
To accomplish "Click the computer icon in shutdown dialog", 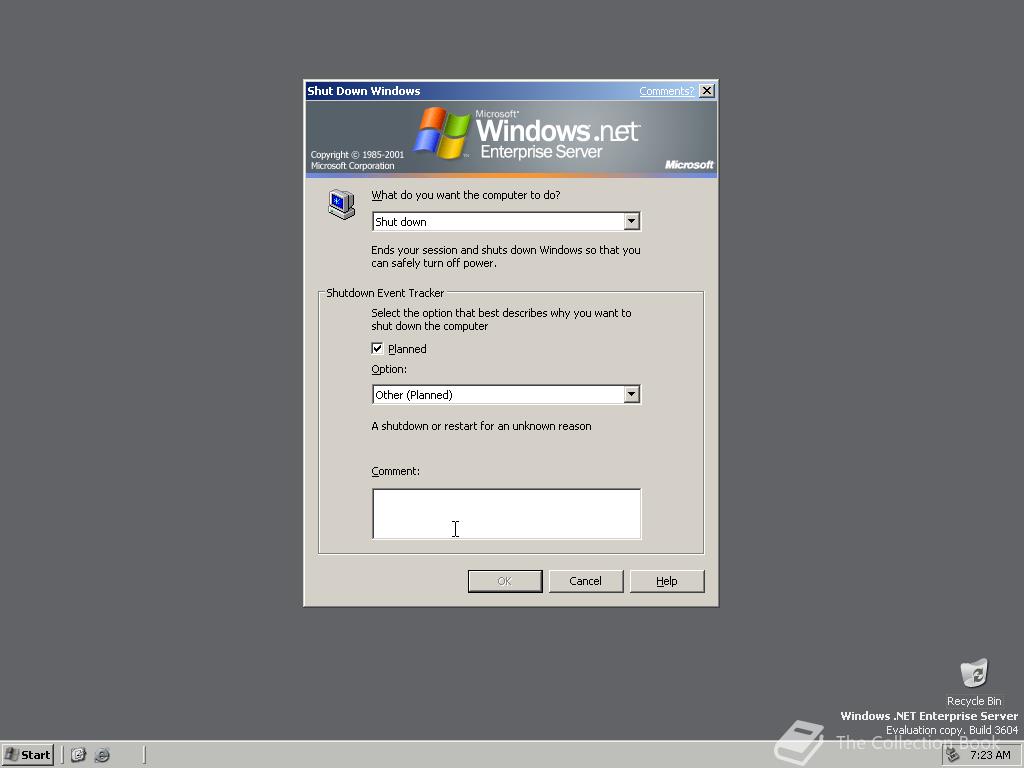I will 341,204.
